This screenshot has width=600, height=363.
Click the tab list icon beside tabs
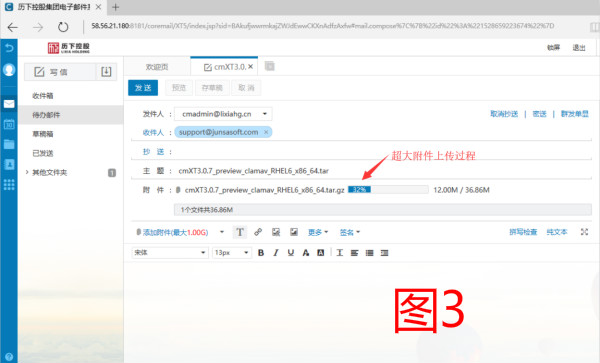pos(269,66)
